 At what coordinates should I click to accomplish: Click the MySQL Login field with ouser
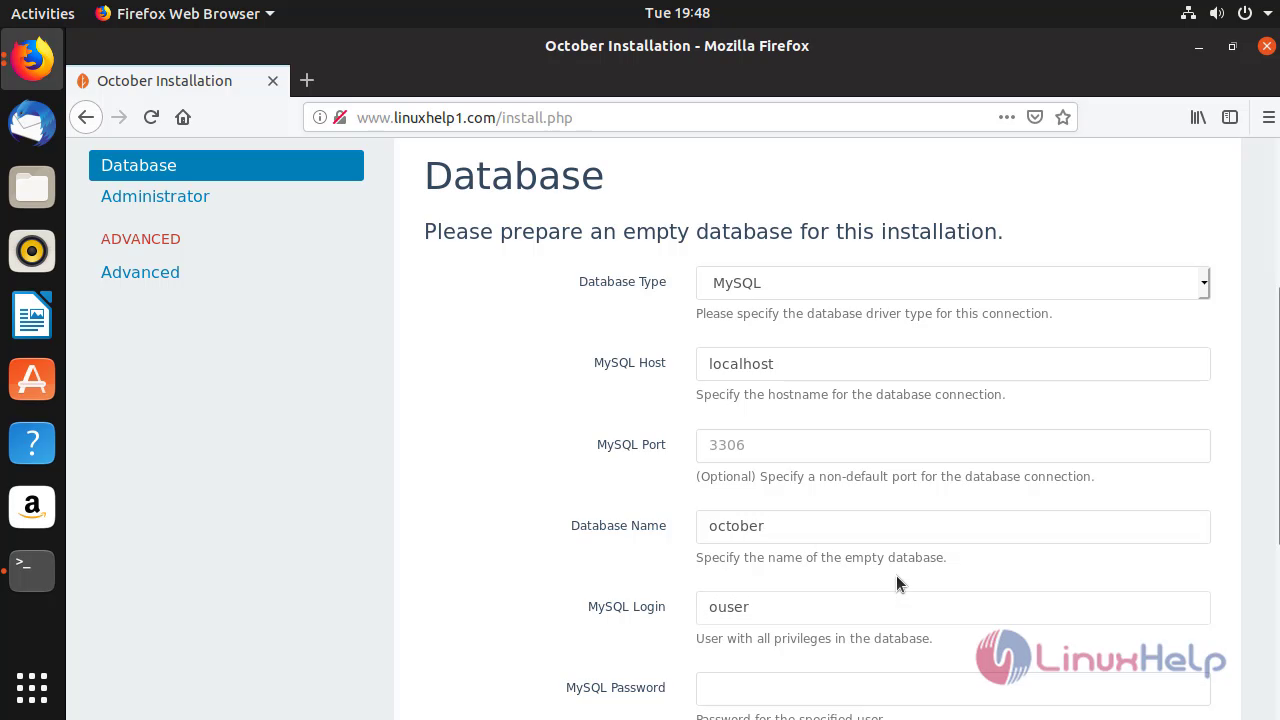[x=953, y=608]
